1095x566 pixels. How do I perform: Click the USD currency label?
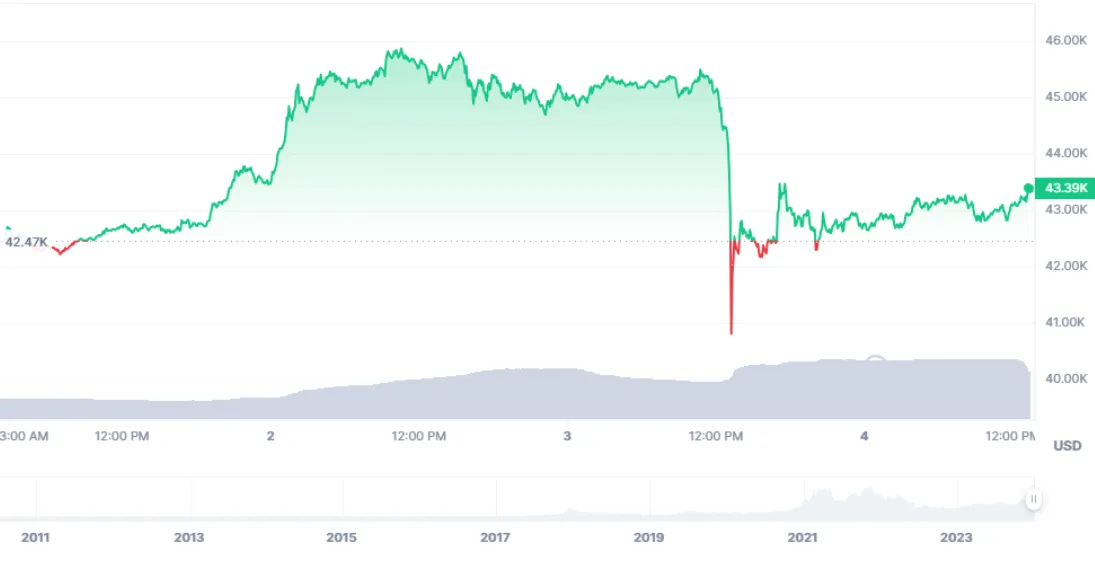[1067, 446]
